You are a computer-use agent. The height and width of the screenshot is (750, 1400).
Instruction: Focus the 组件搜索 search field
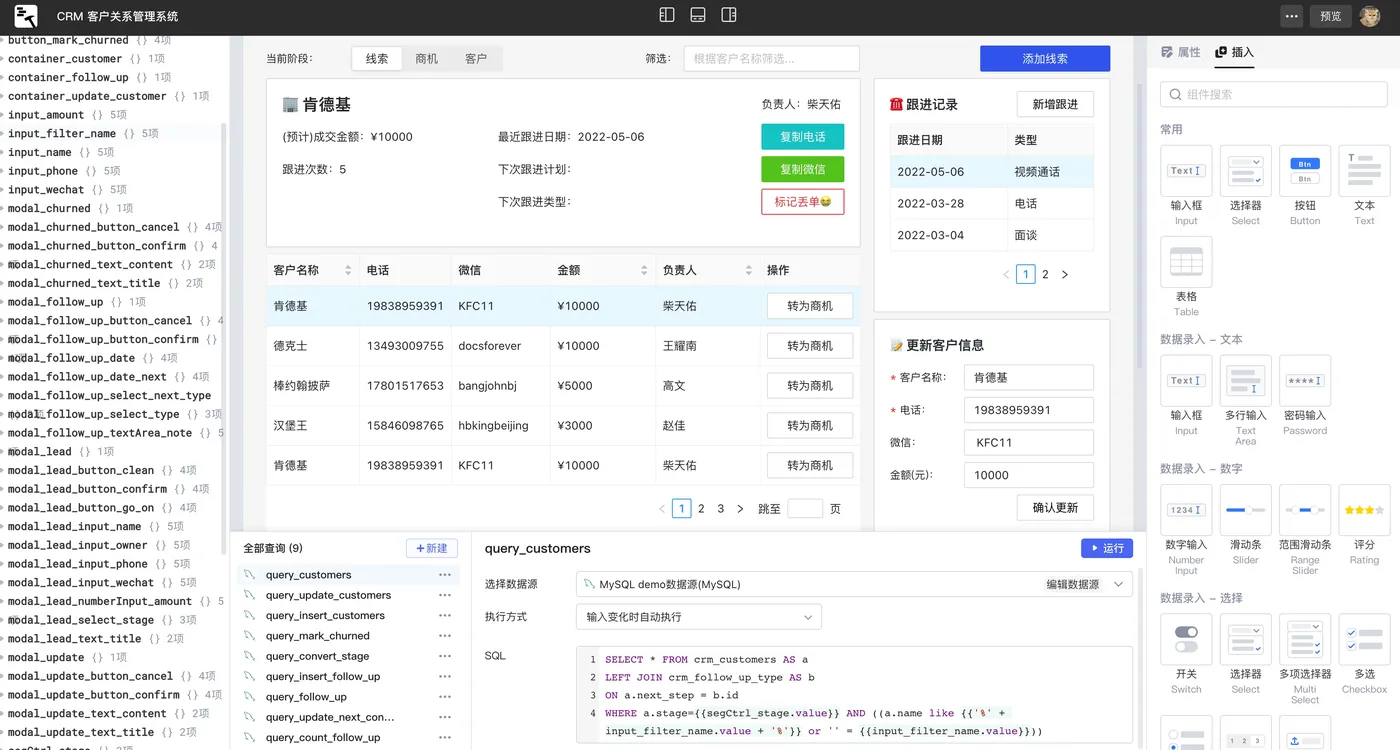tap(1274, 94)
